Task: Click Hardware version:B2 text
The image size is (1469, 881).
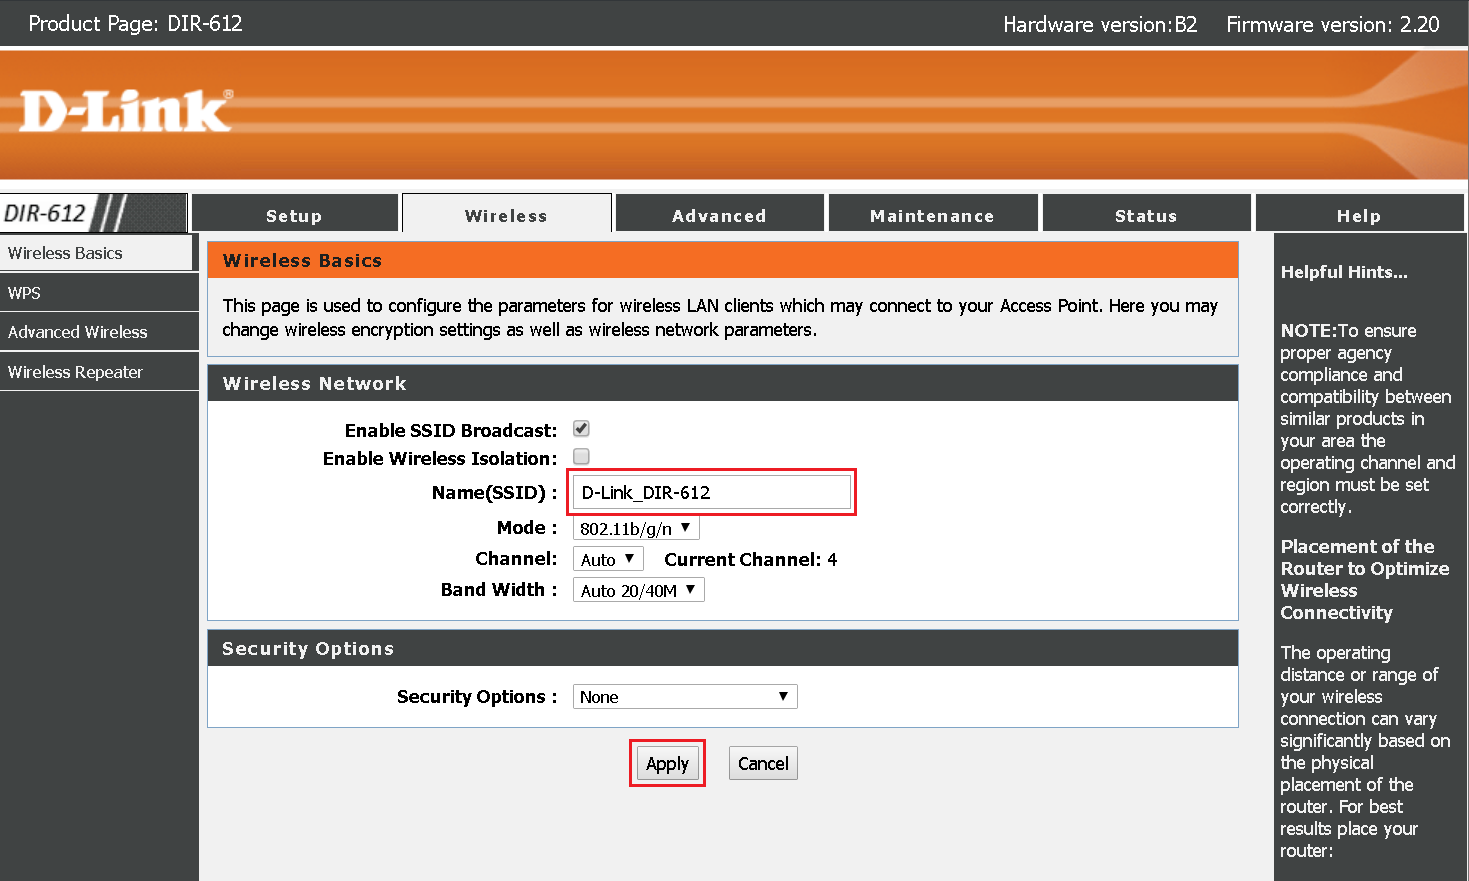Action: pyautogui.click(x=1100, y=24)
